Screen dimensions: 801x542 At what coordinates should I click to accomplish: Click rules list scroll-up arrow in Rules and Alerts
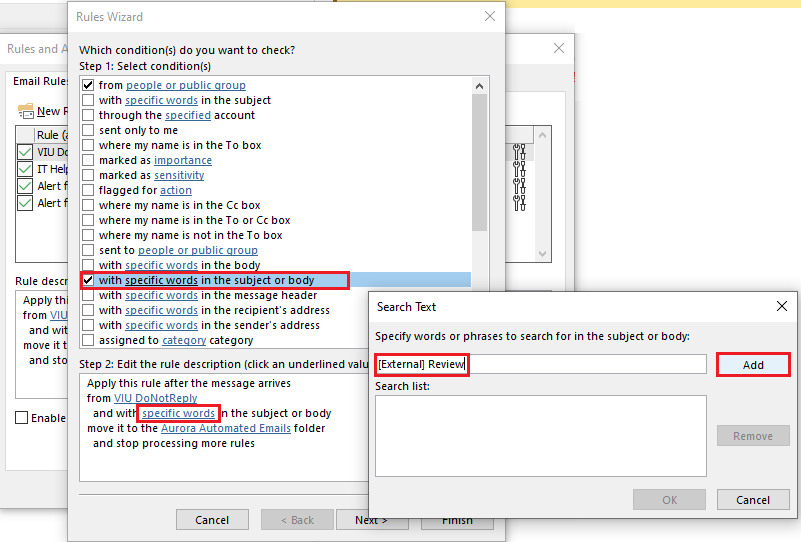coord(543,135)
